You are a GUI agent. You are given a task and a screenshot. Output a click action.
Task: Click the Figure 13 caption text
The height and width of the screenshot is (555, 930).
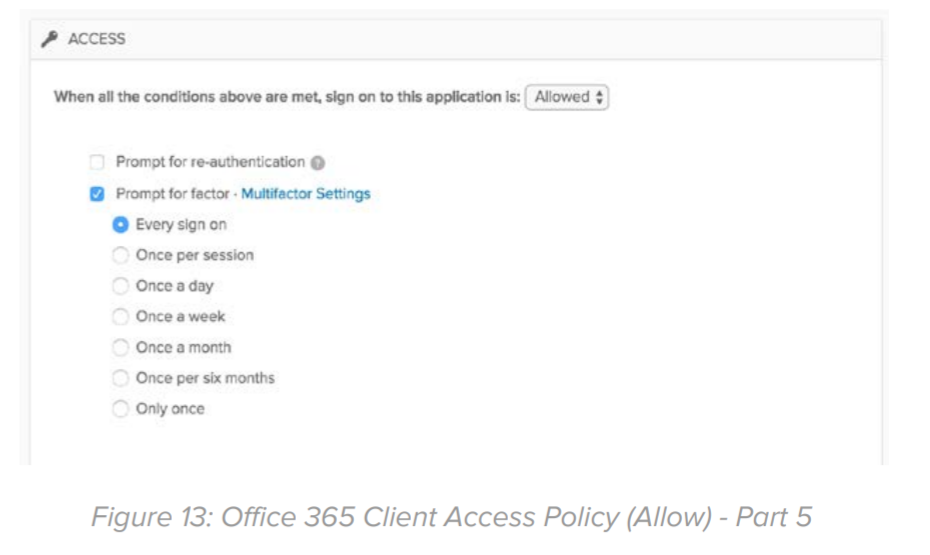pos(451,518)
